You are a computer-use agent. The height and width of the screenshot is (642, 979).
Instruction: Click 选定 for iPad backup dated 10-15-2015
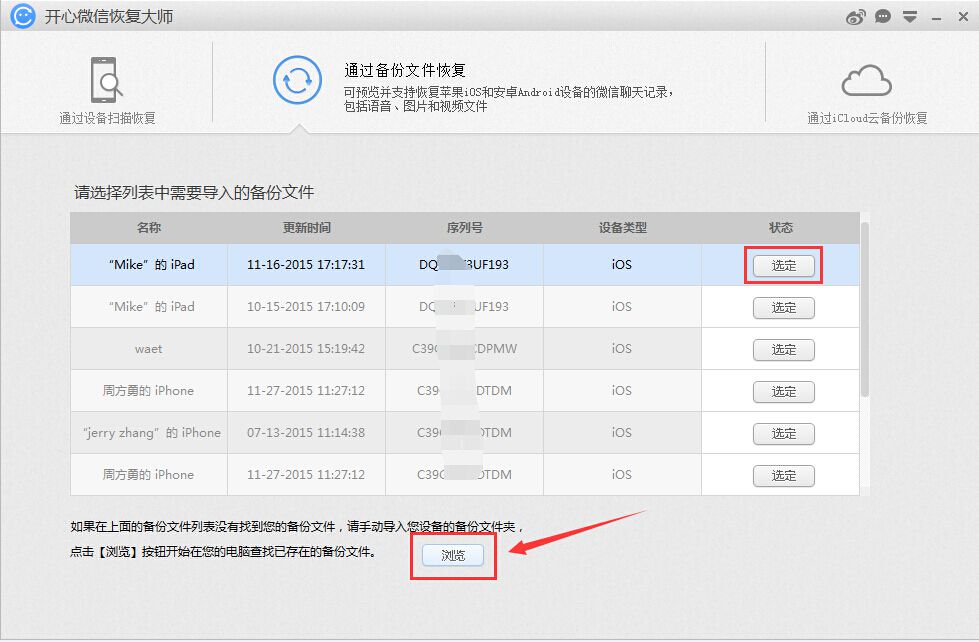pyautogui.click(x=783, y=308)
